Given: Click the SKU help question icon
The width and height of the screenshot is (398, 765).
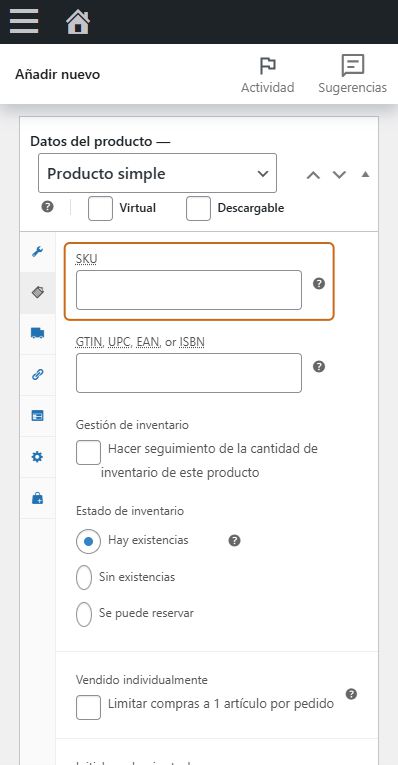Looking at the screenshot, I should 319,283.
